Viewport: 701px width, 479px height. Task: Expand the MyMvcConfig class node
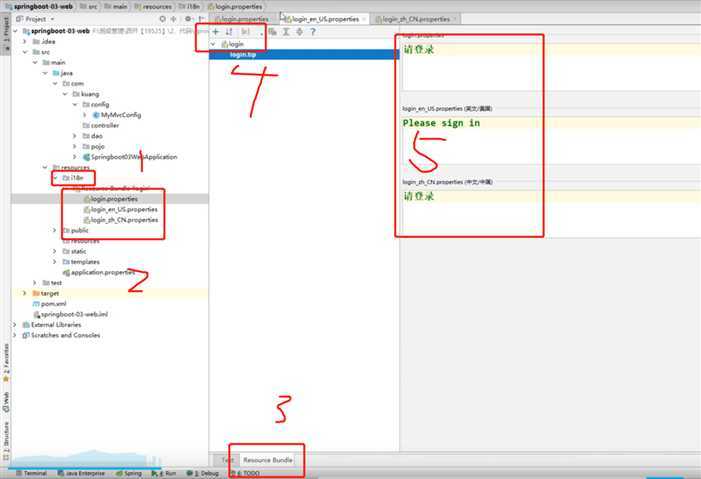coord(85,115)
